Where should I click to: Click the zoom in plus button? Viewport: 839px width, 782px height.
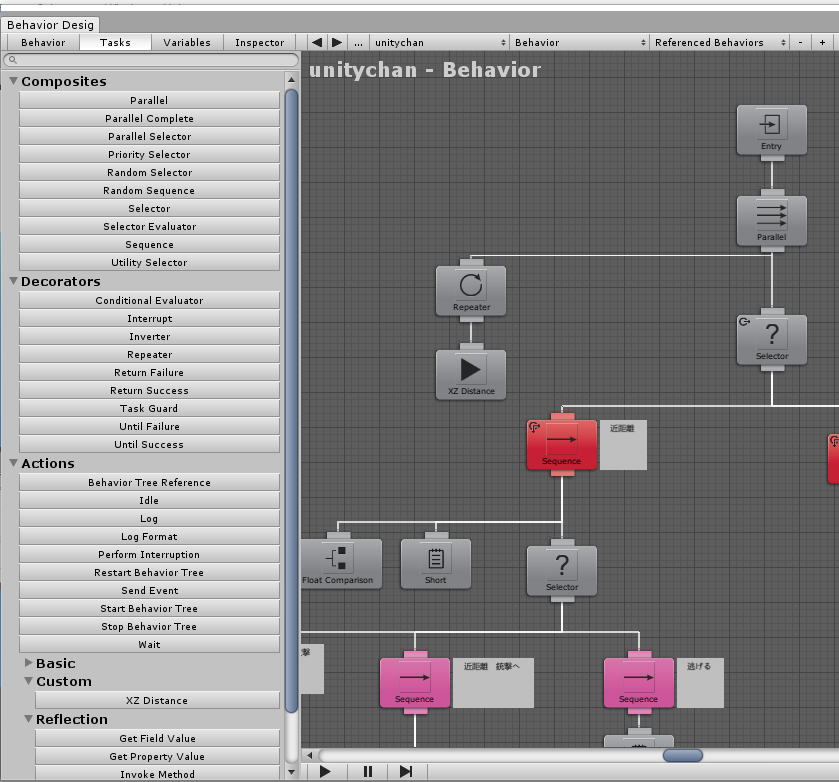823,42
